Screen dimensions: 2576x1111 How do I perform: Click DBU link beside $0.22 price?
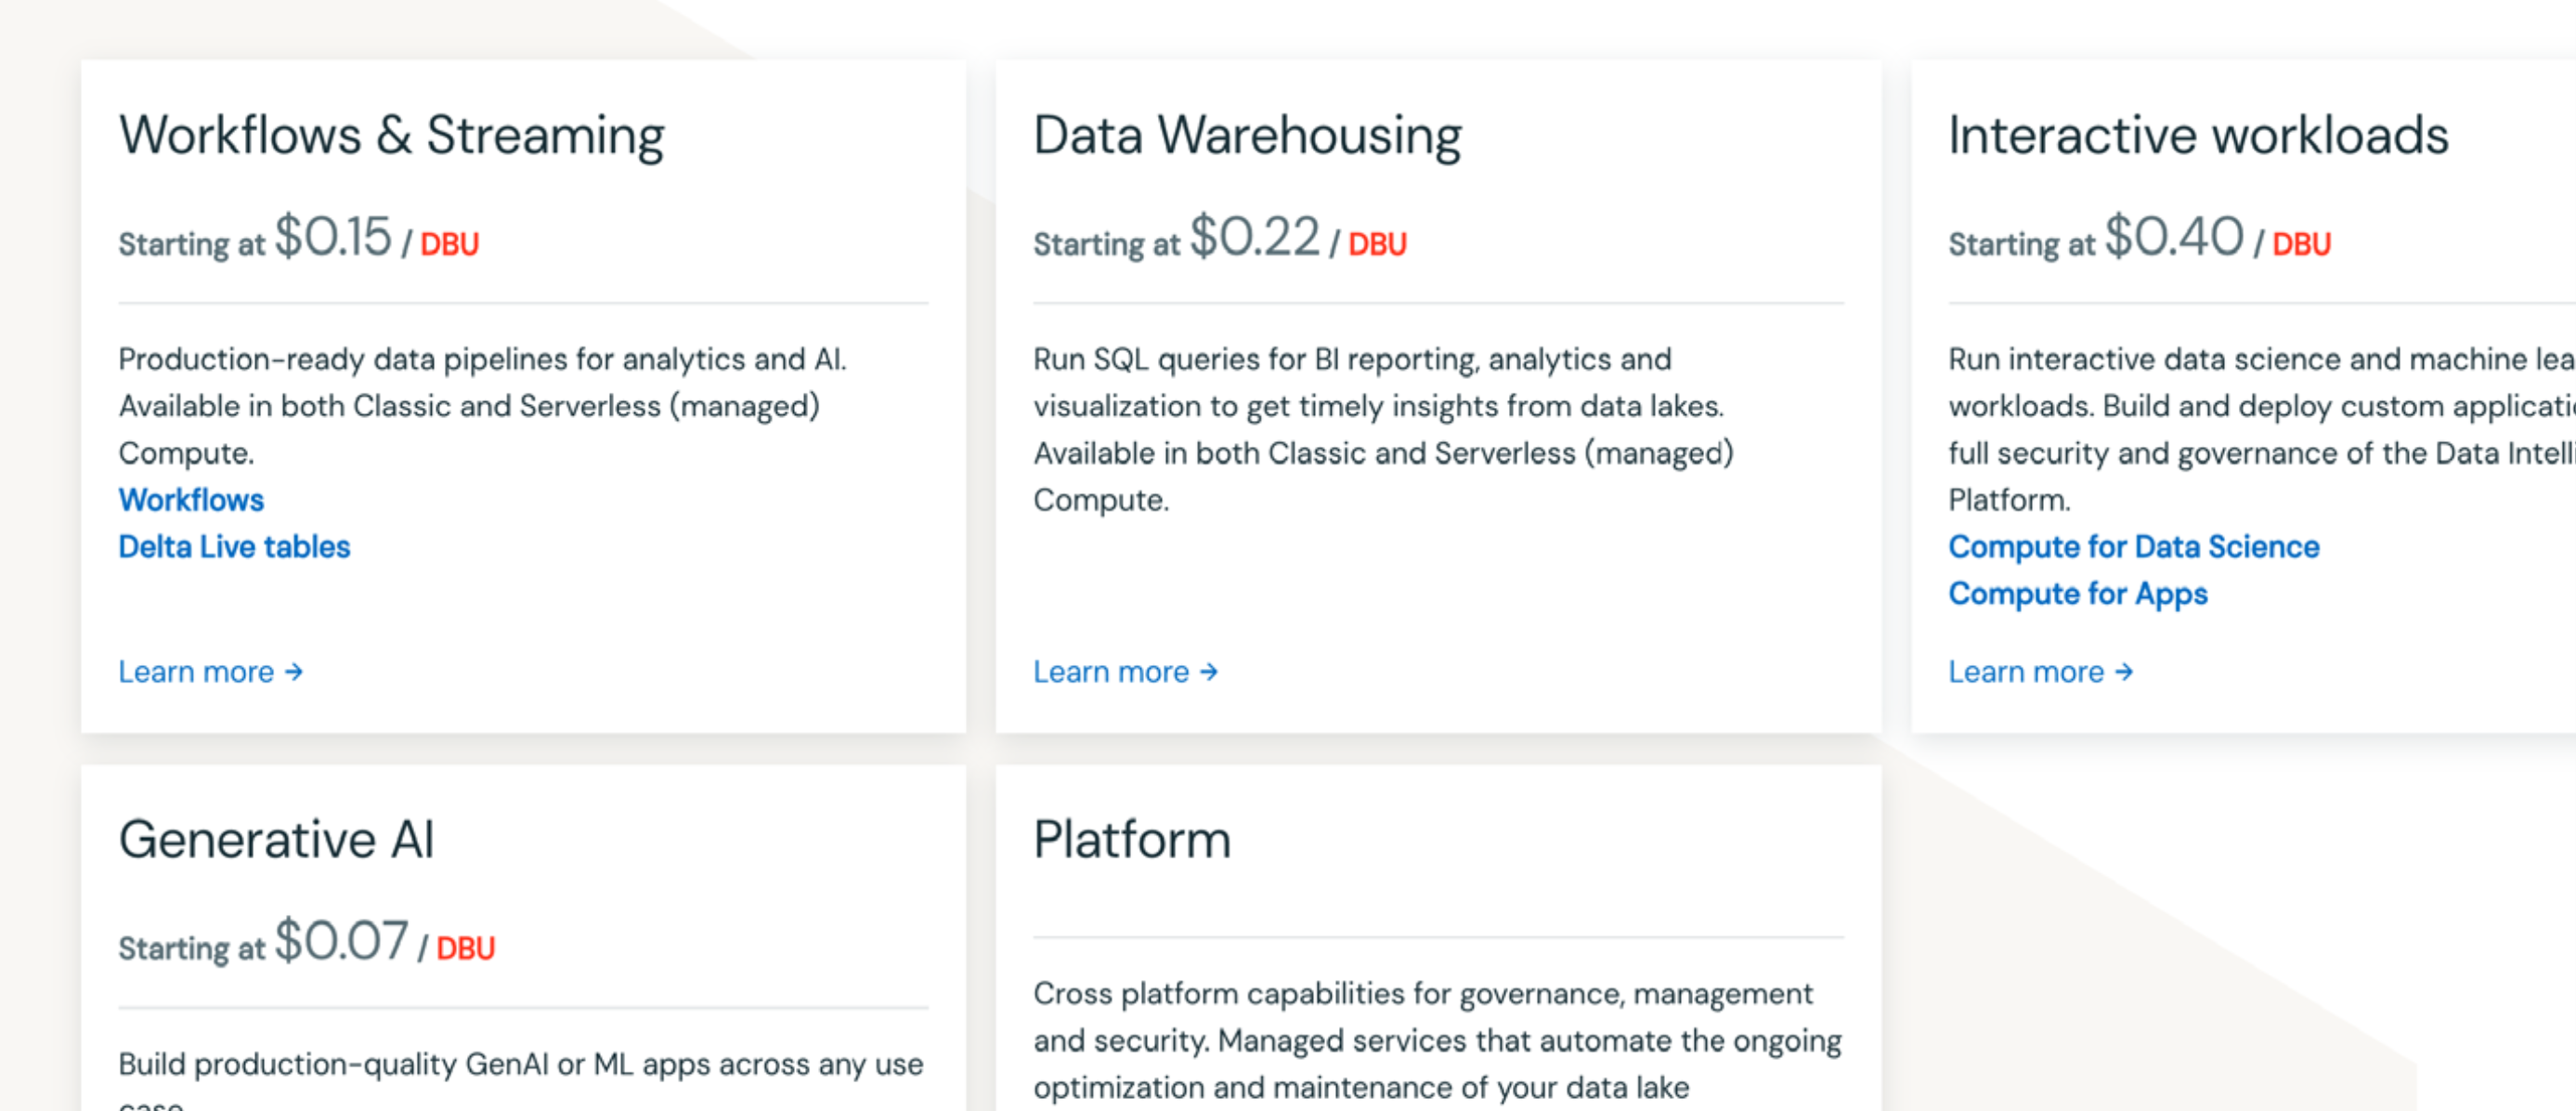click(1377, 245)
